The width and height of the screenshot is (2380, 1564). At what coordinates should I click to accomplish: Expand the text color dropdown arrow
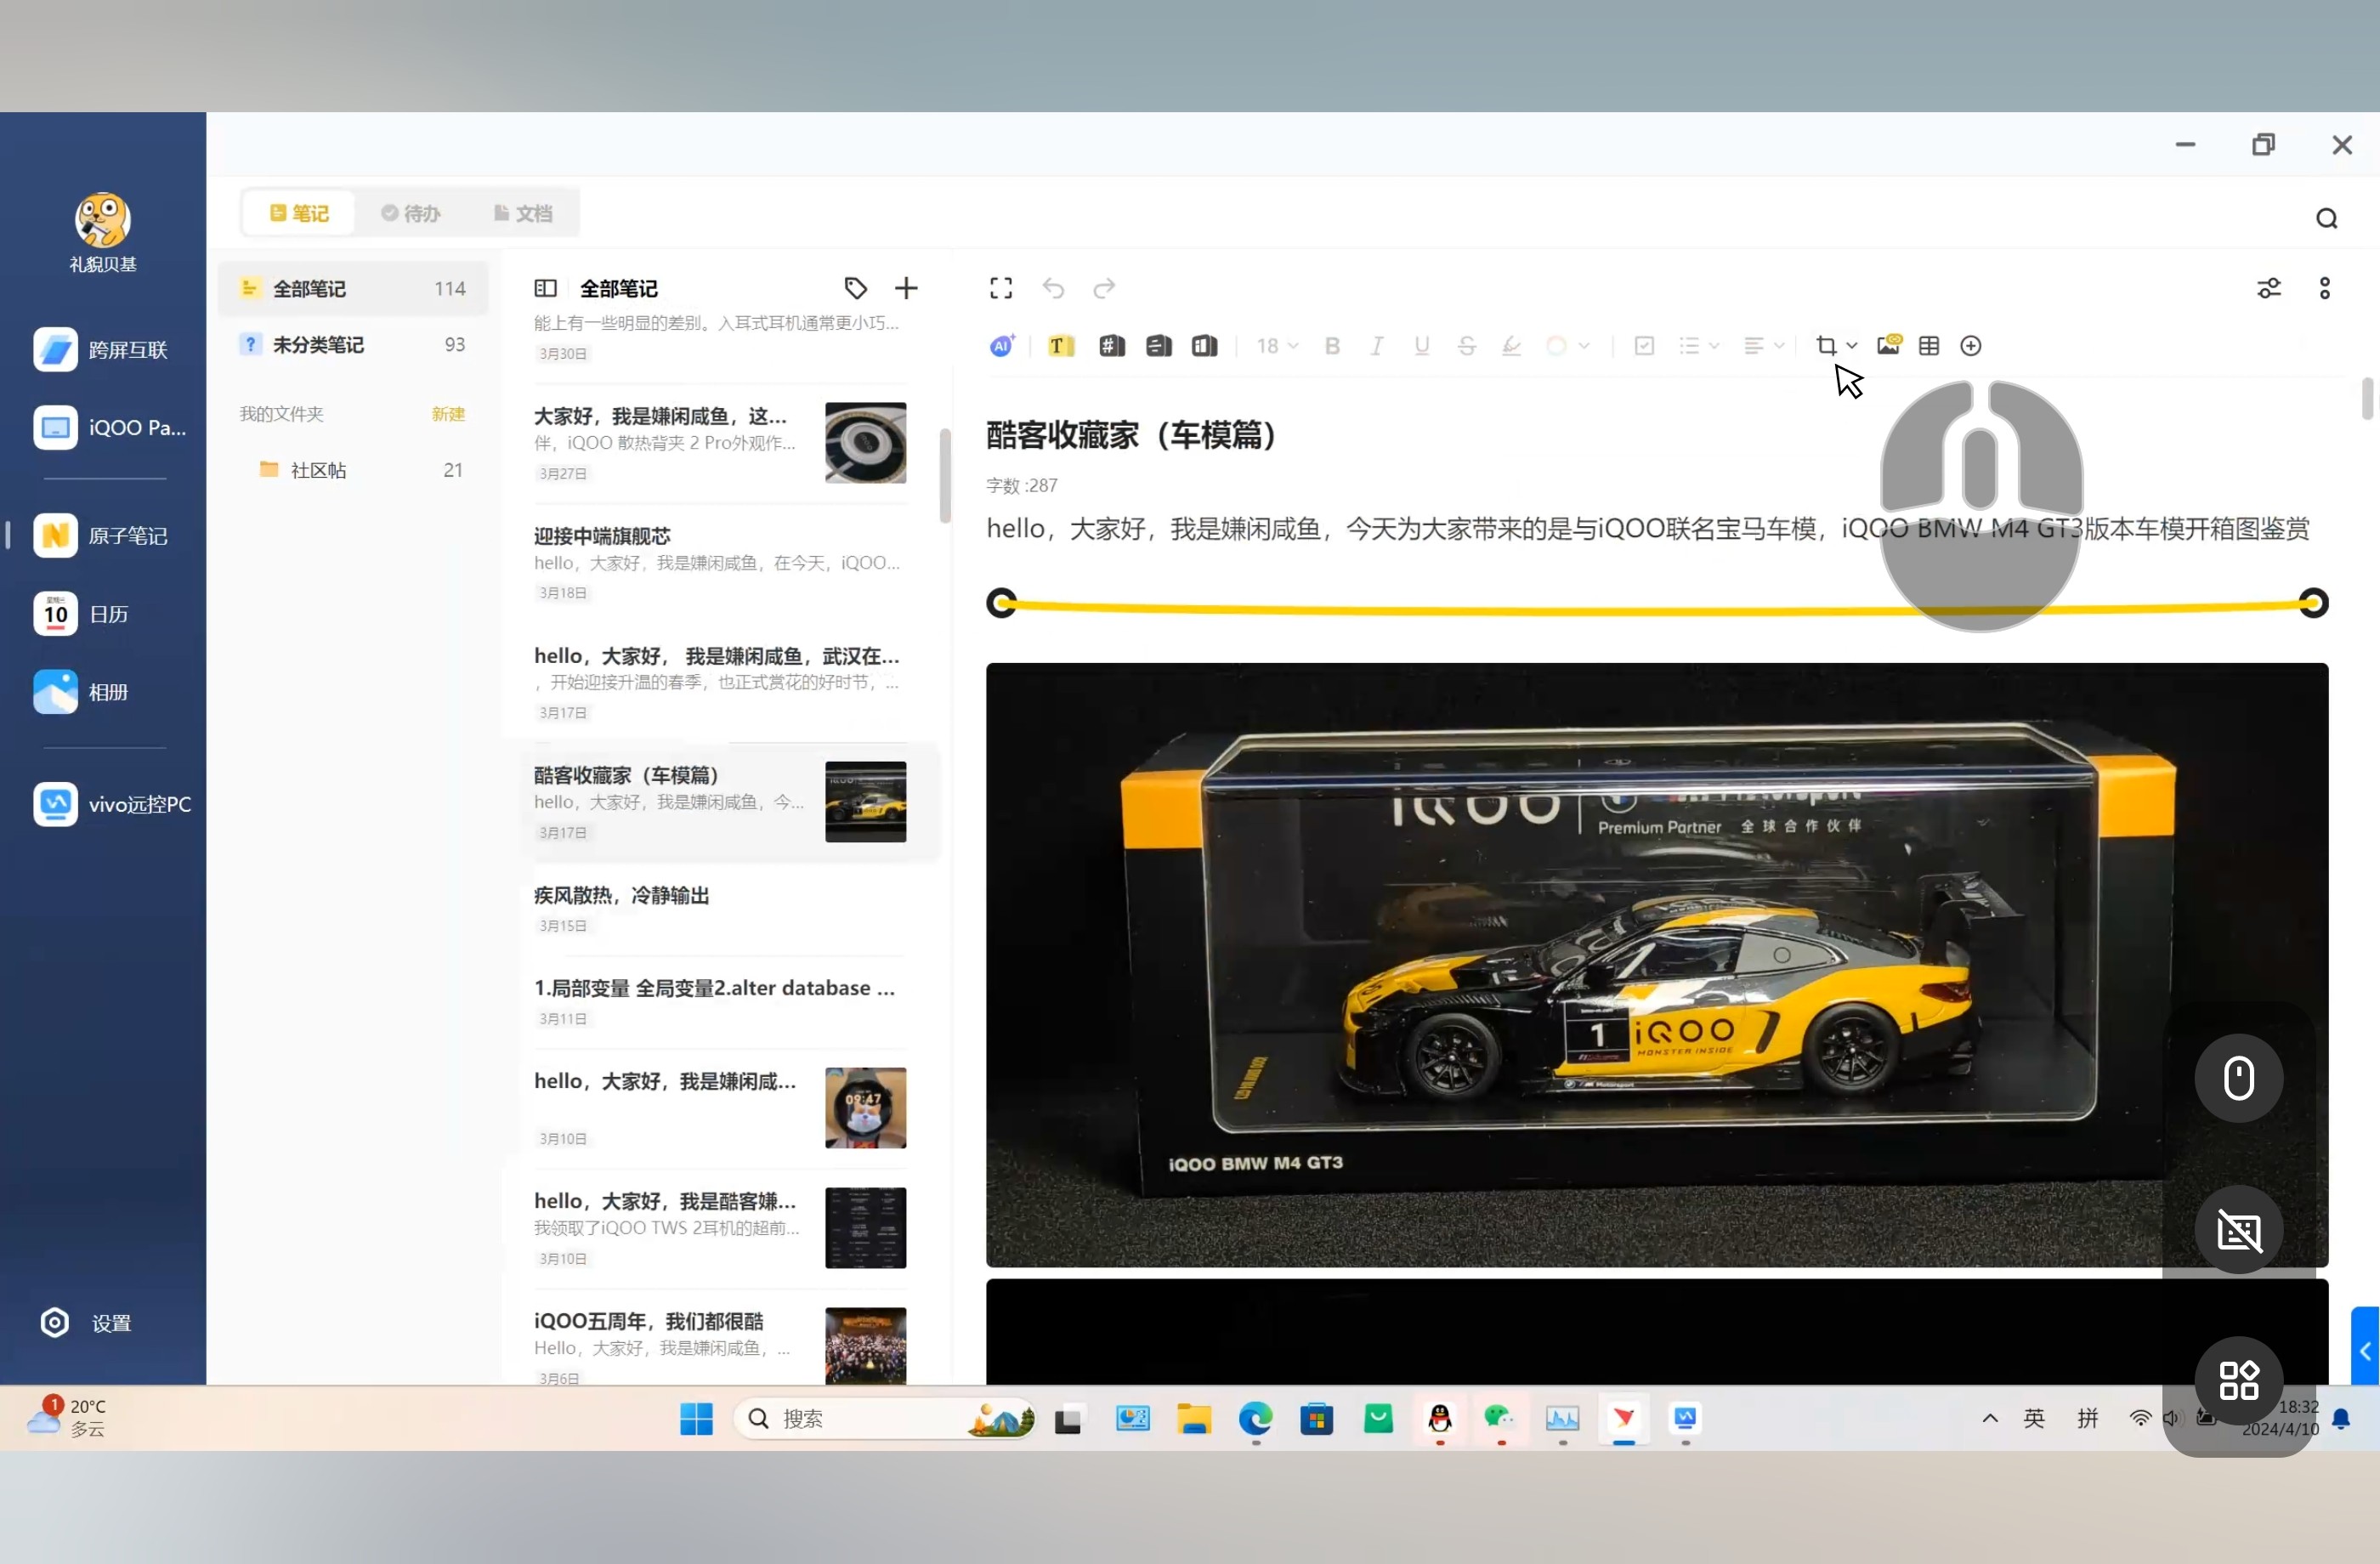point(1584,346)
